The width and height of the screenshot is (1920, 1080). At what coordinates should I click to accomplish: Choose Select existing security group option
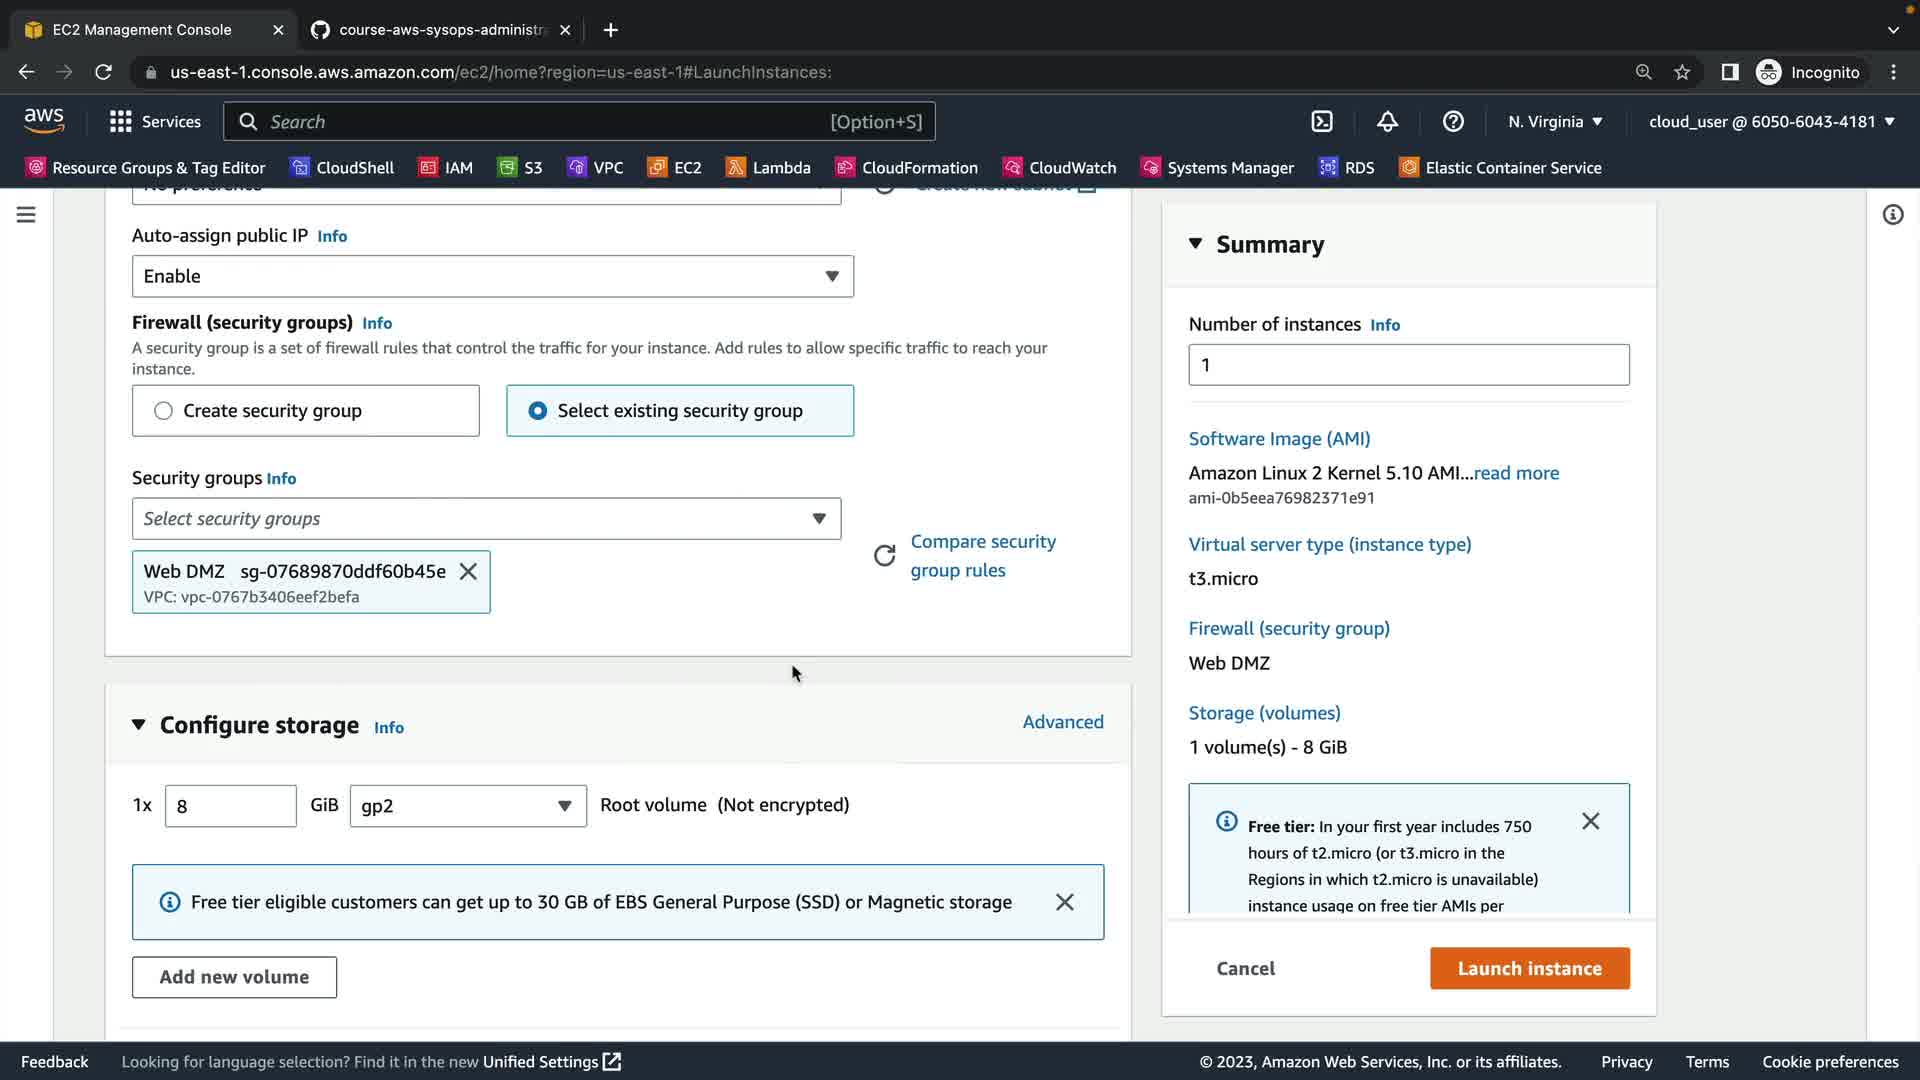538,411
